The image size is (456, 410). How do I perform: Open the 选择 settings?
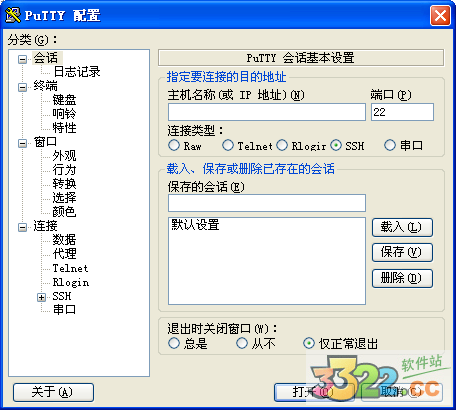pos(64,198)
